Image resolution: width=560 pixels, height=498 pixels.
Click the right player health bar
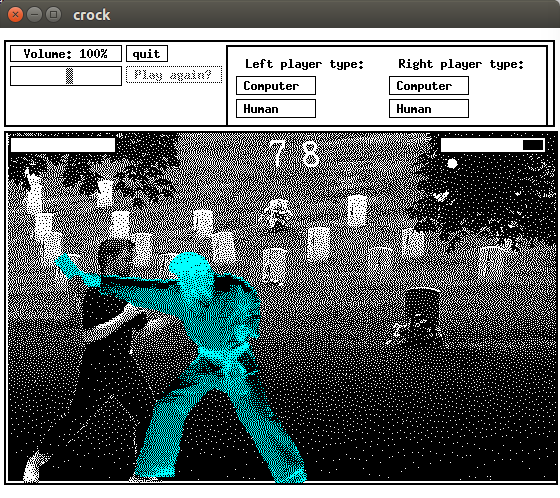(x=493, y=145)
